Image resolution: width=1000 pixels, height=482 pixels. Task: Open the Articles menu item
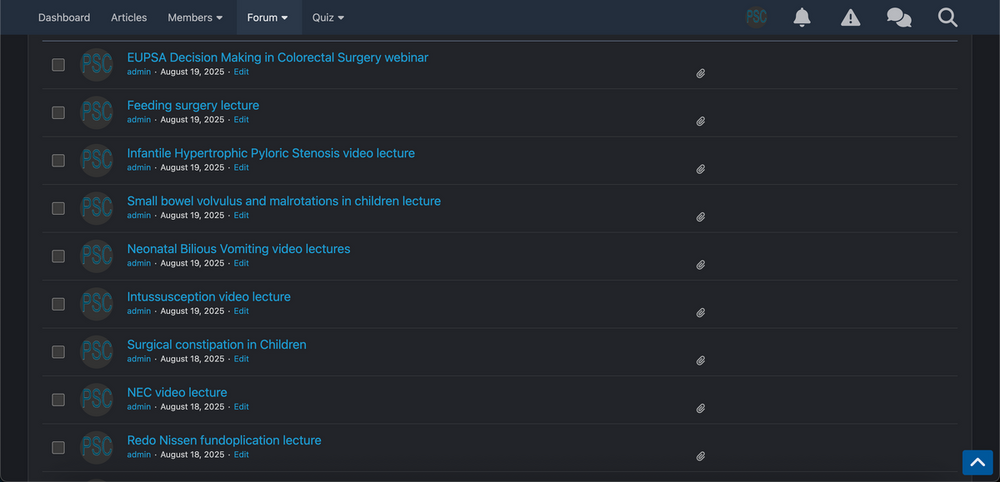click(129, 17)
